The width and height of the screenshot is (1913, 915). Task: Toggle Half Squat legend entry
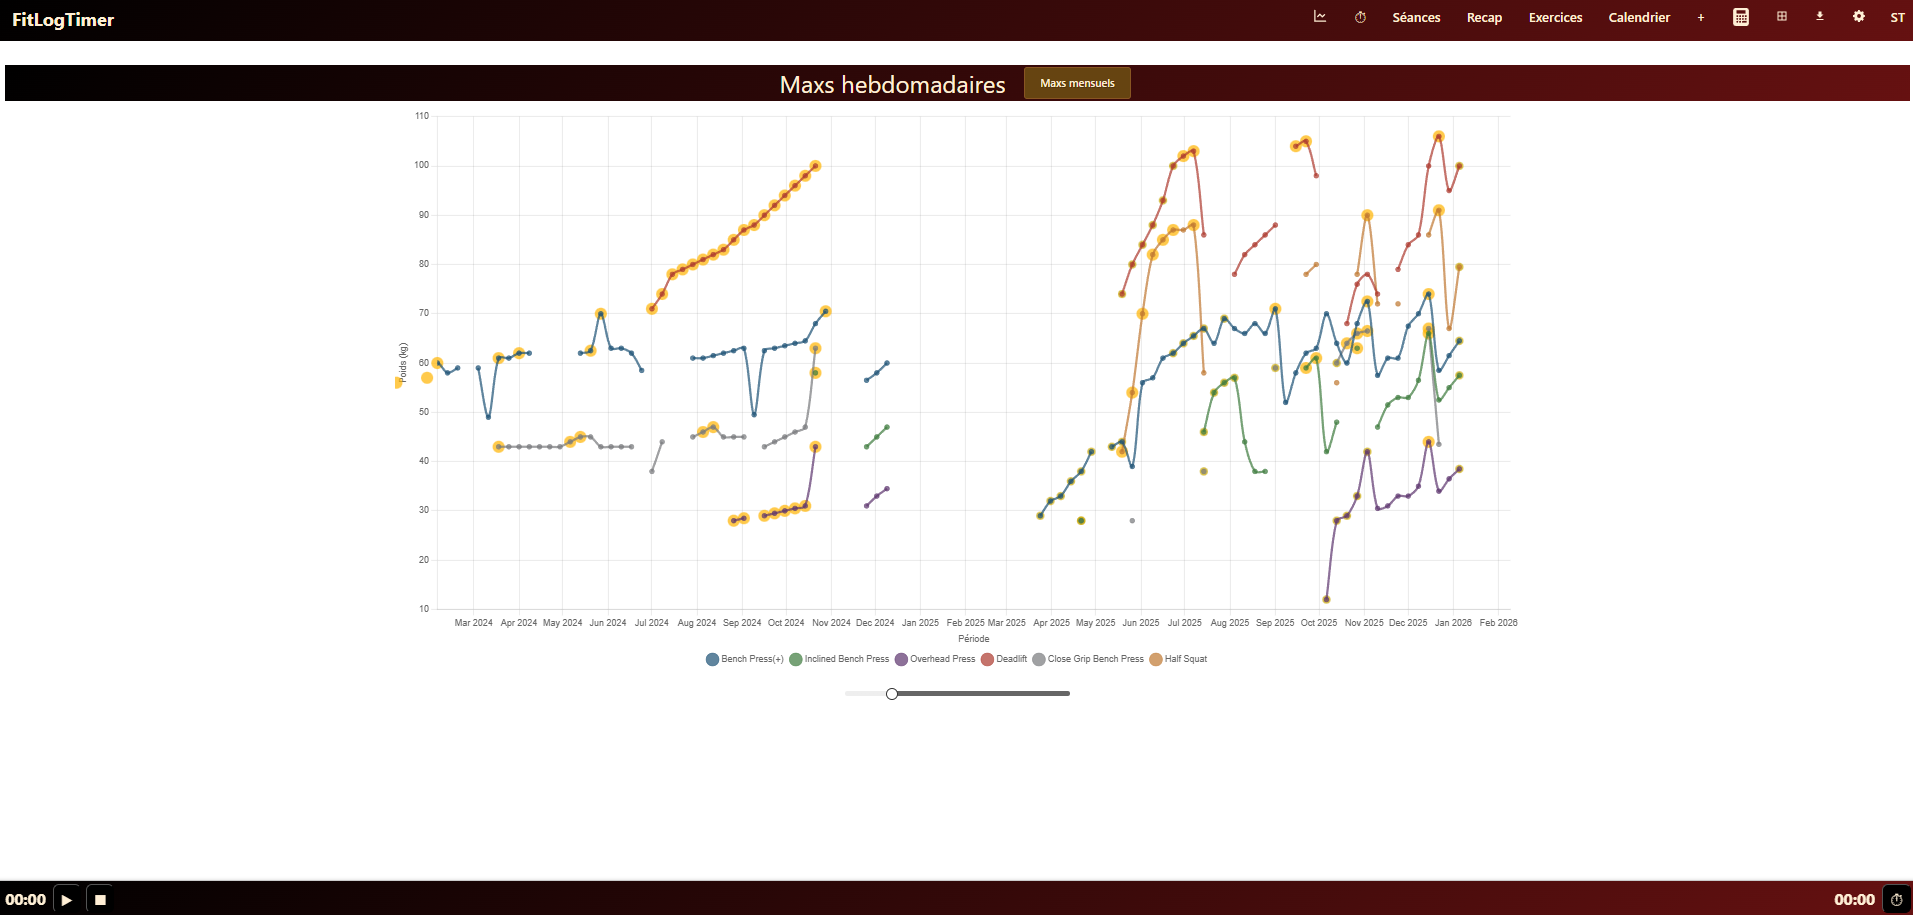click(x=1178, y=659)
